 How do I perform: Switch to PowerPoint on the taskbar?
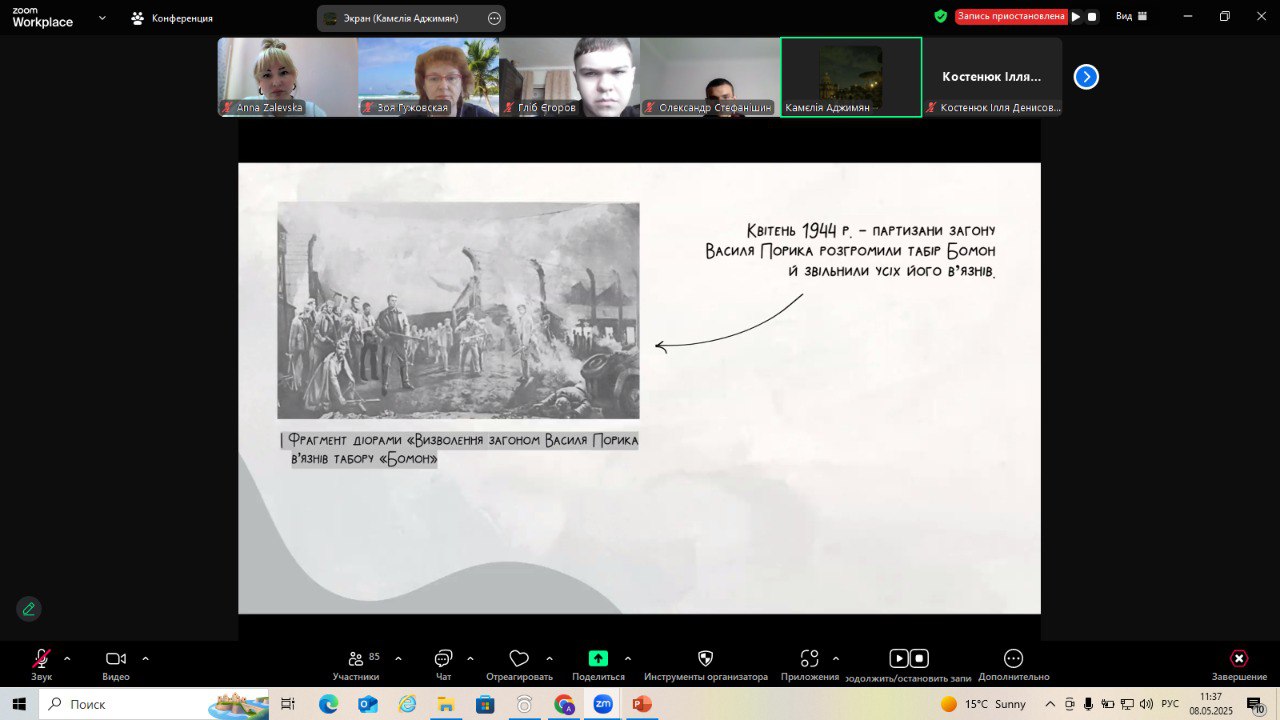click(642, 704)
